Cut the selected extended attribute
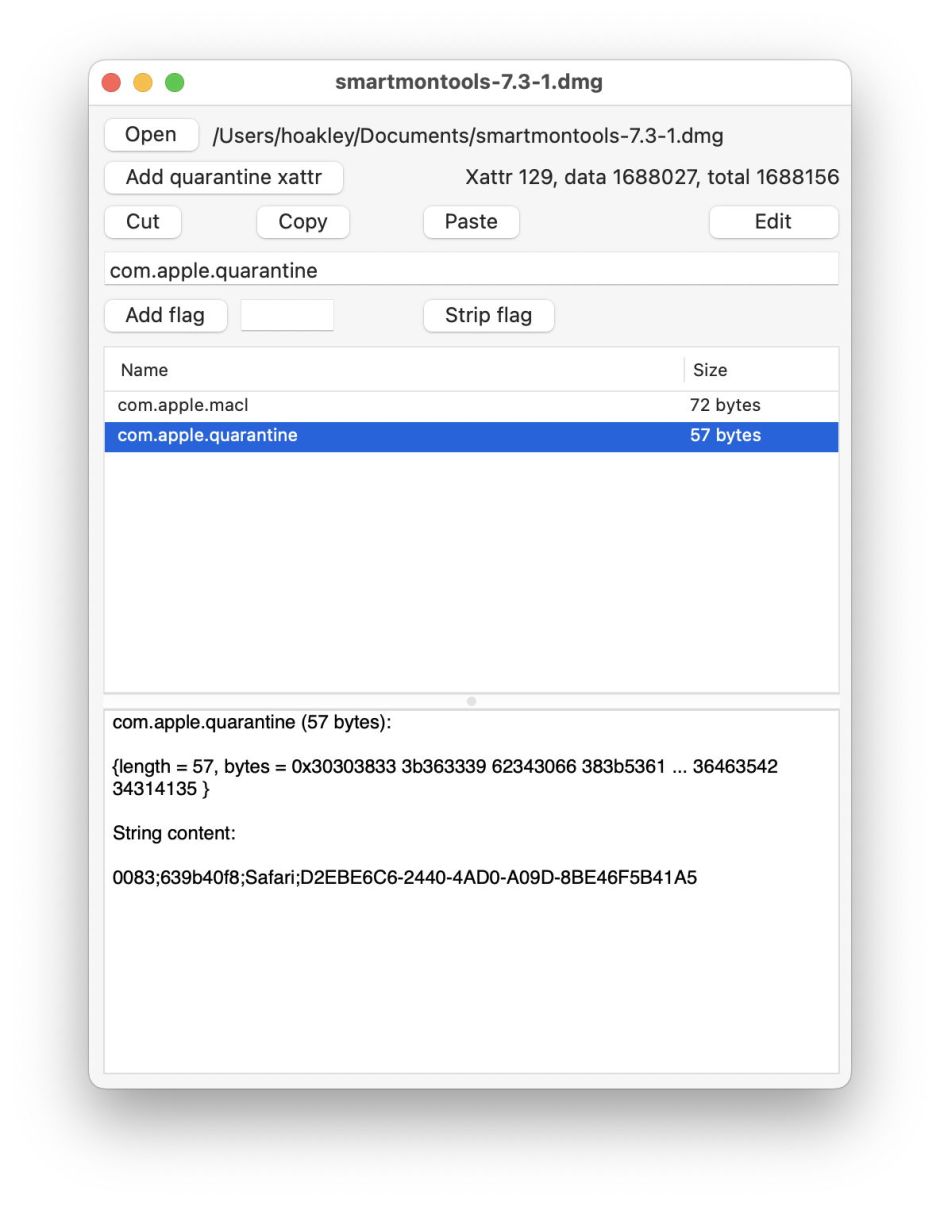940x1206 pixels. [x=142, y=222]
